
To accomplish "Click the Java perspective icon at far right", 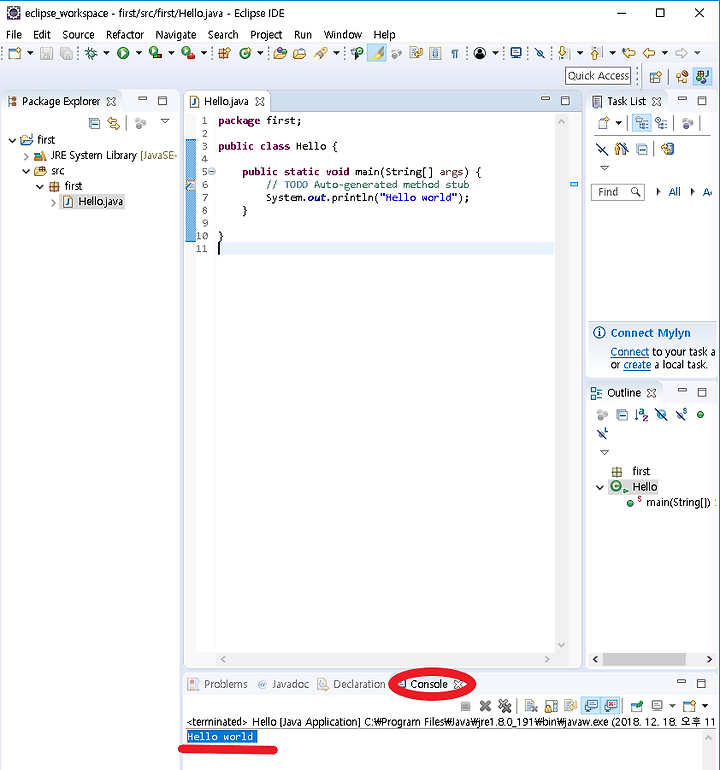I will pos(702,77).
